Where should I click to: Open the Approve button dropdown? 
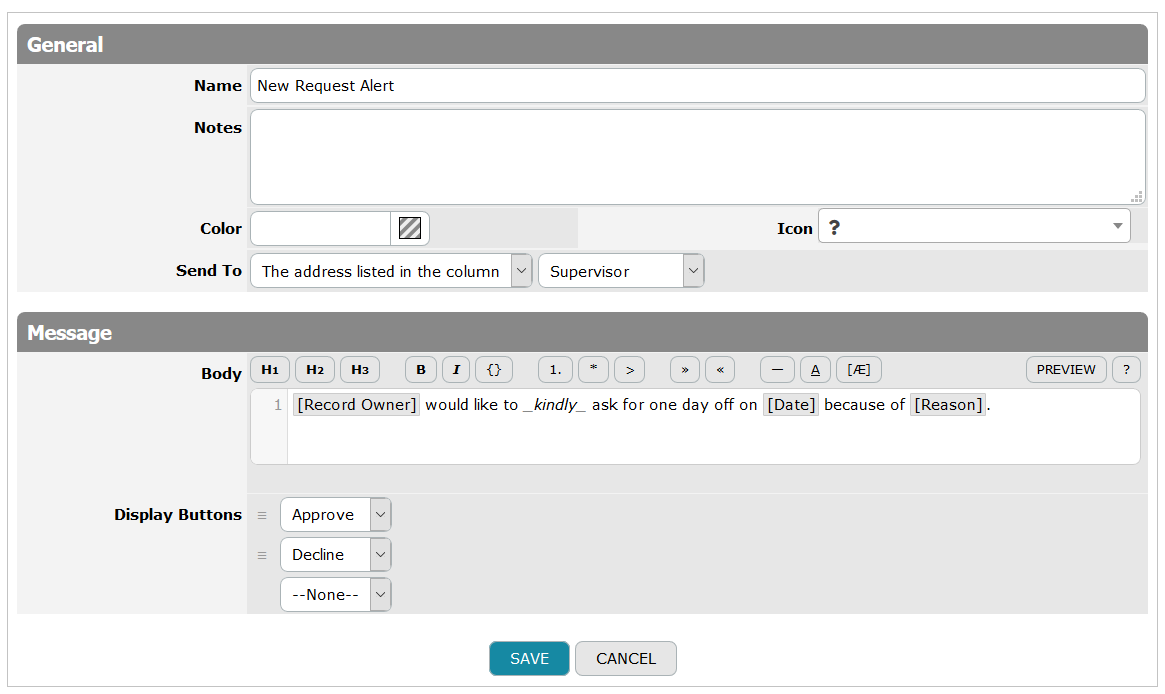[x=335, y=515]
